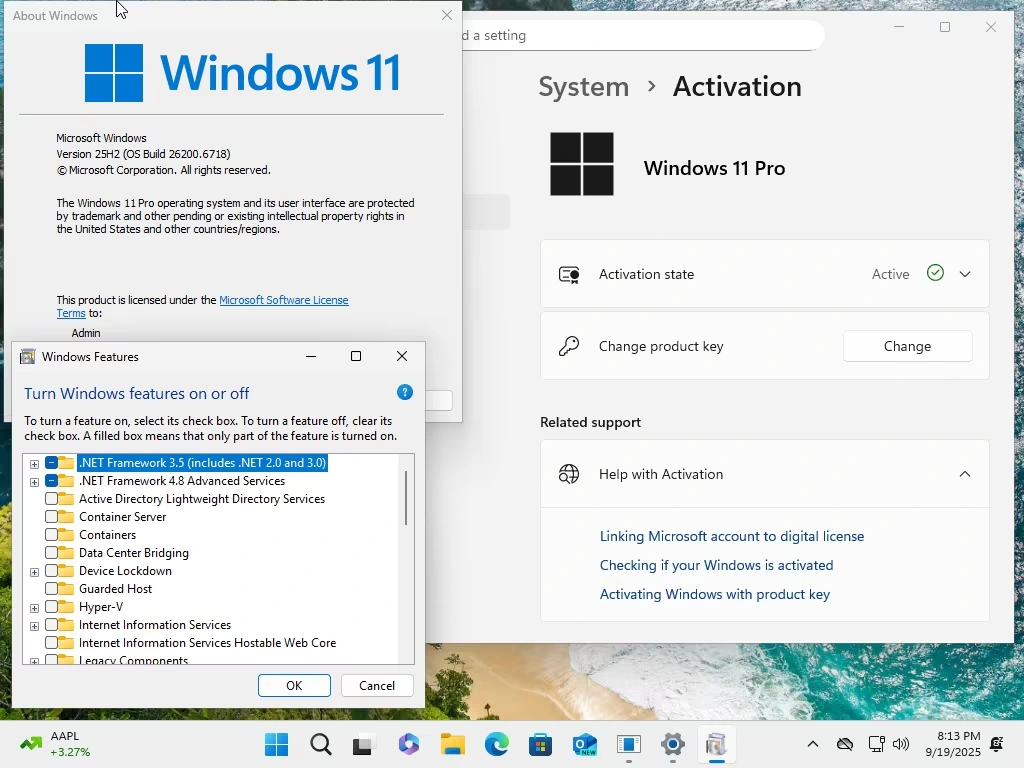Screen dimensions: 1024x768
Task: Click the help icon in Windows Features
Action: pyautogui.click(x=405, y=392)
